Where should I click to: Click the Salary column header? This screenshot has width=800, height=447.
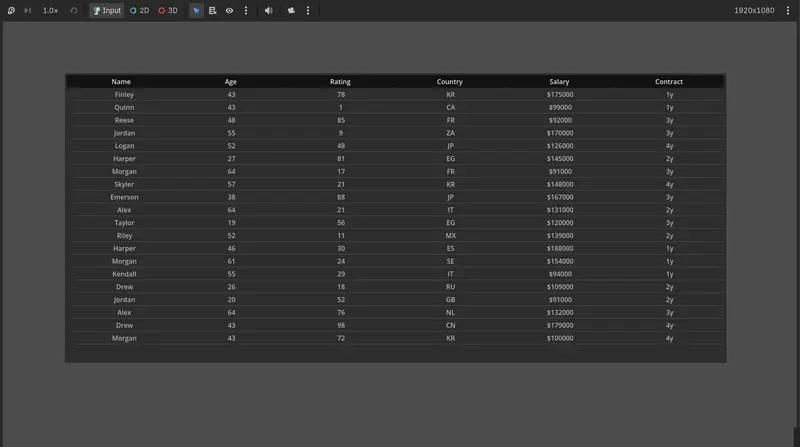[x=559, y=82]
